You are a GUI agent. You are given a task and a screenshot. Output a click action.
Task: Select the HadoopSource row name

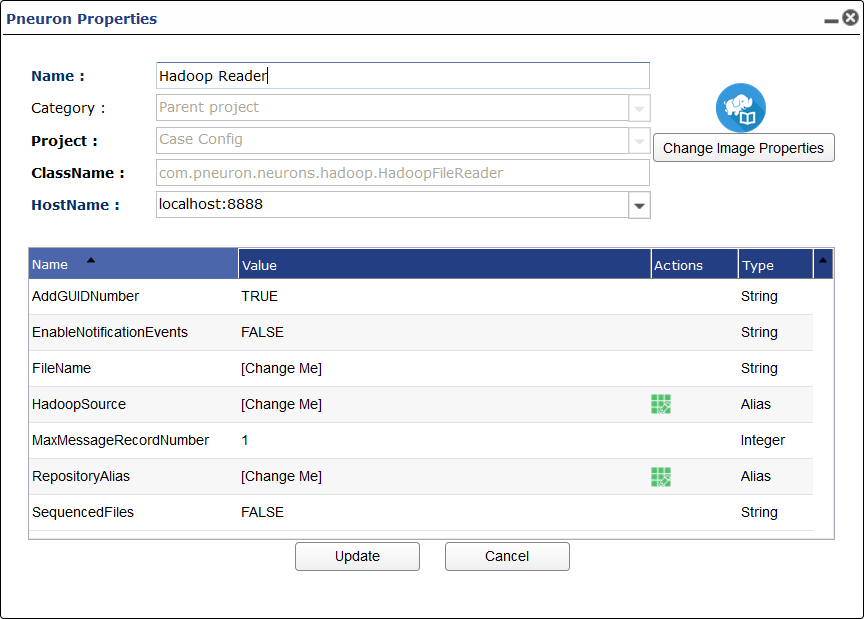tap(79, 404)
